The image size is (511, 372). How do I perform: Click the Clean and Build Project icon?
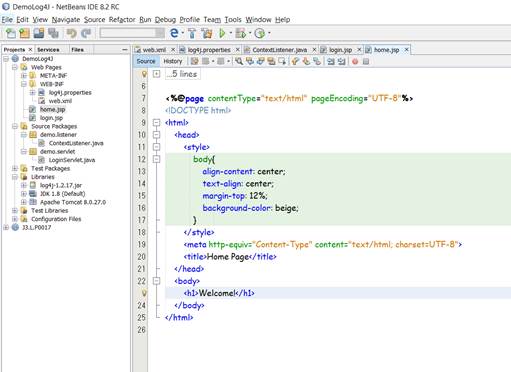point(207,33)
